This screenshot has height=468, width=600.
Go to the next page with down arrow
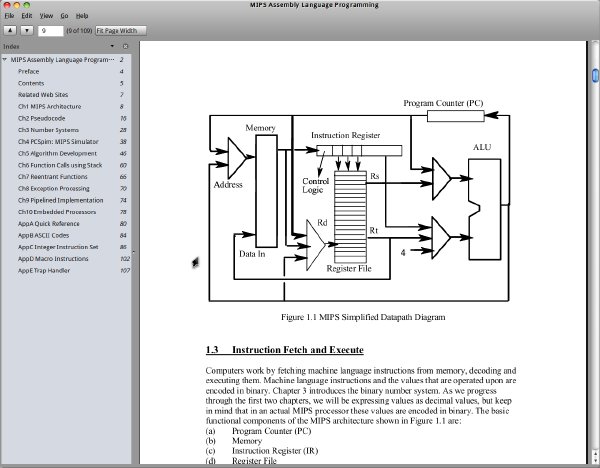[x=26, y=30]
